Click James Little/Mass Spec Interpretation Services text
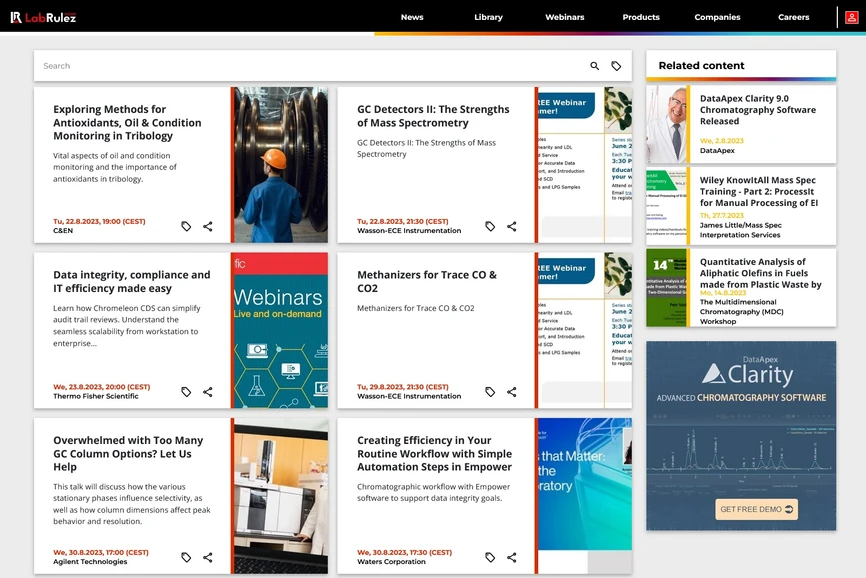 tap(741, 230)
